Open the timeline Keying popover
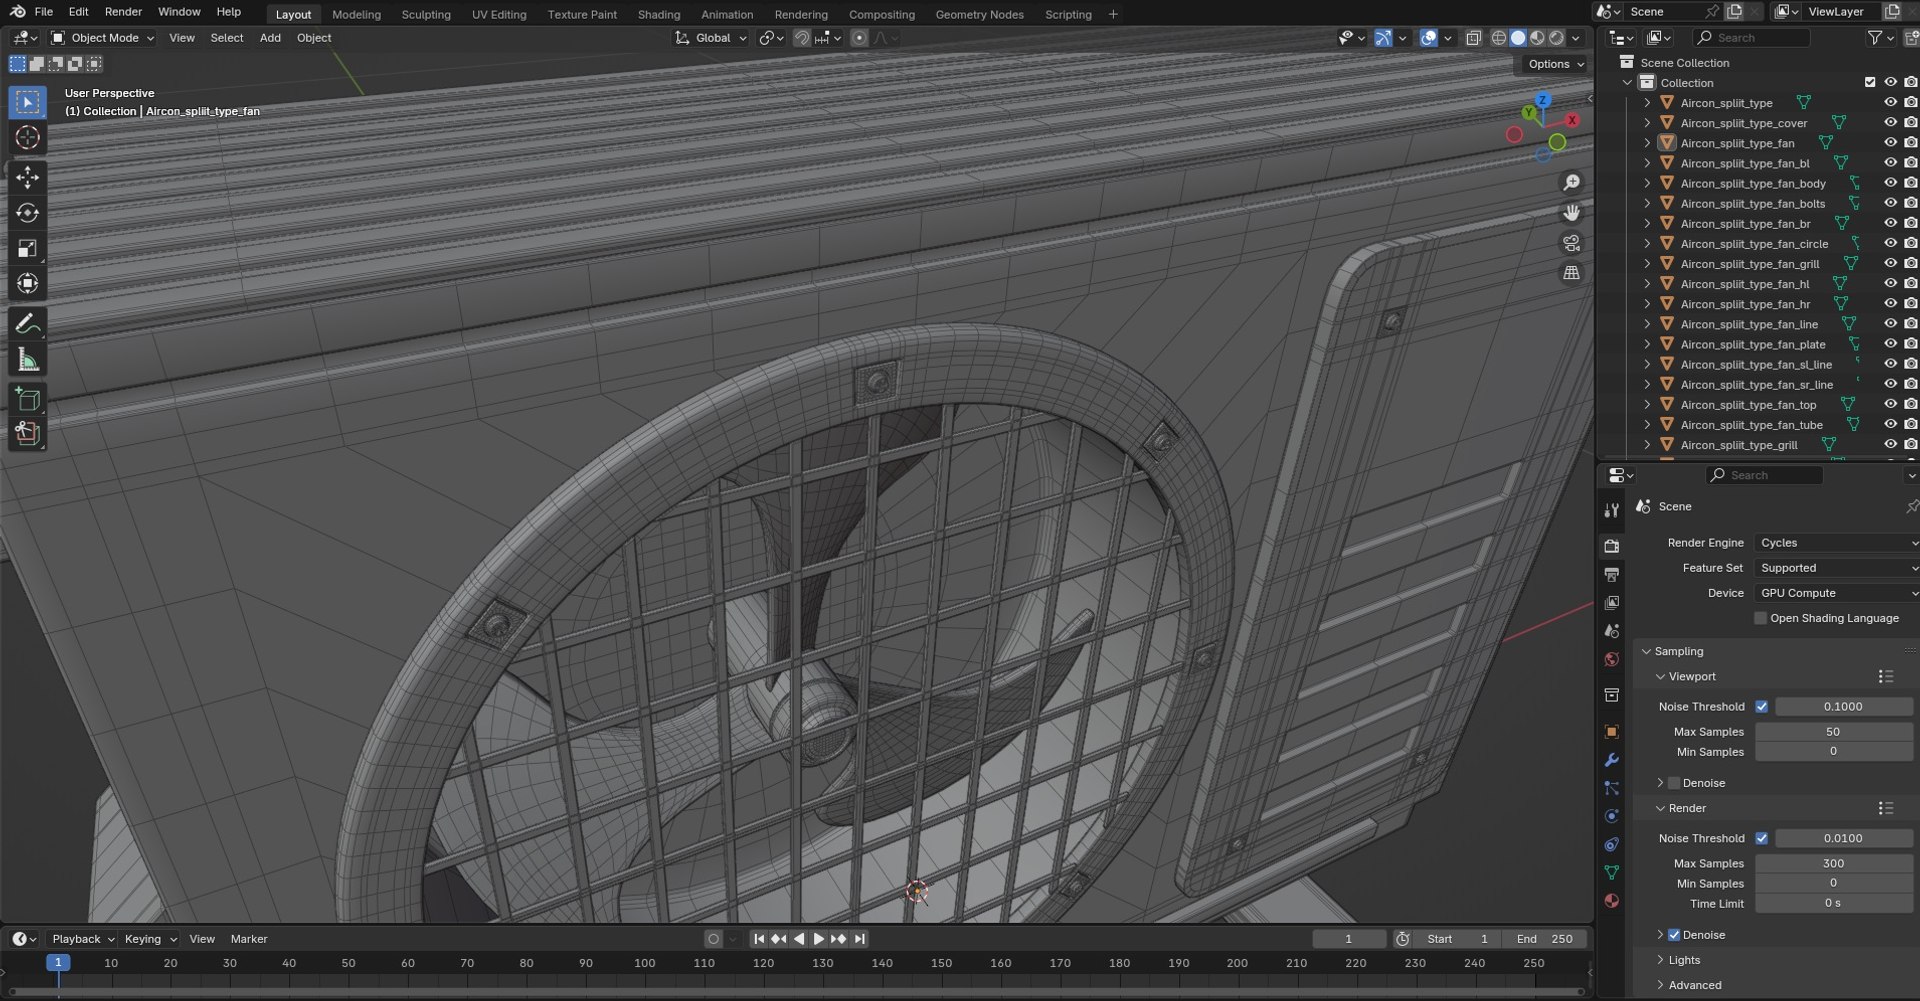Screen dimensions: 1920x1001 click(149, 940)
